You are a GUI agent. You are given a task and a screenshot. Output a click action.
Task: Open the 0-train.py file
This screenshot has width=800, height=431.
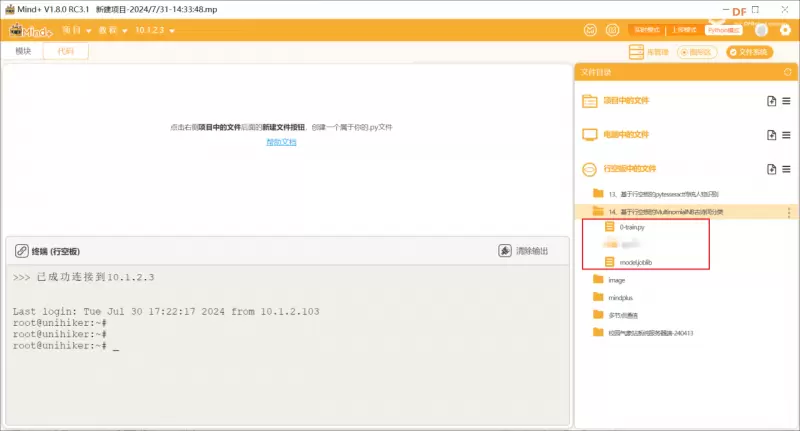coord(632,227)
